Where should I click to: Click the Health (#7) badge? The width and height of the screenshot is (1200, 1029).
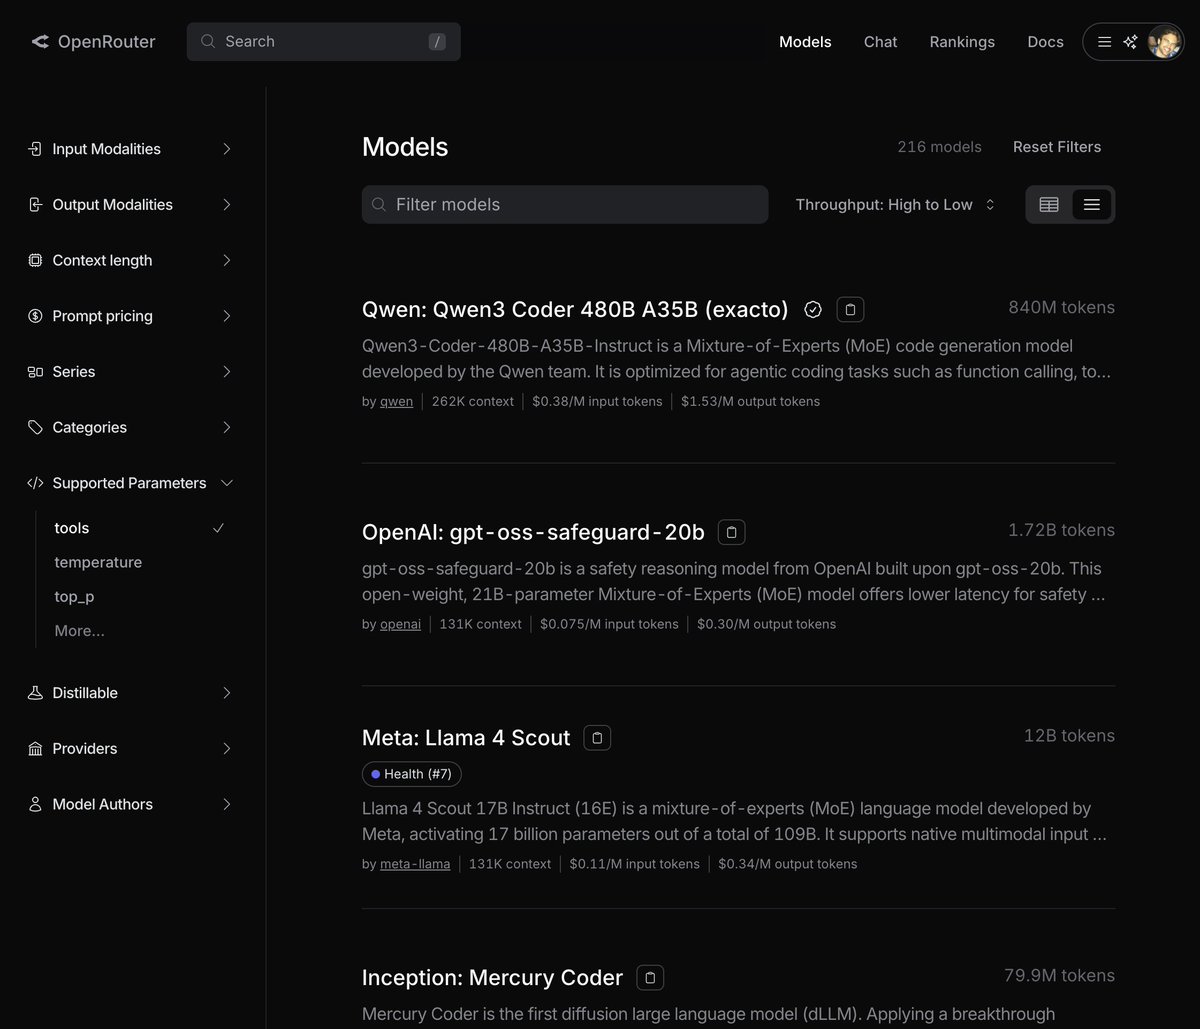pos(412,774)
